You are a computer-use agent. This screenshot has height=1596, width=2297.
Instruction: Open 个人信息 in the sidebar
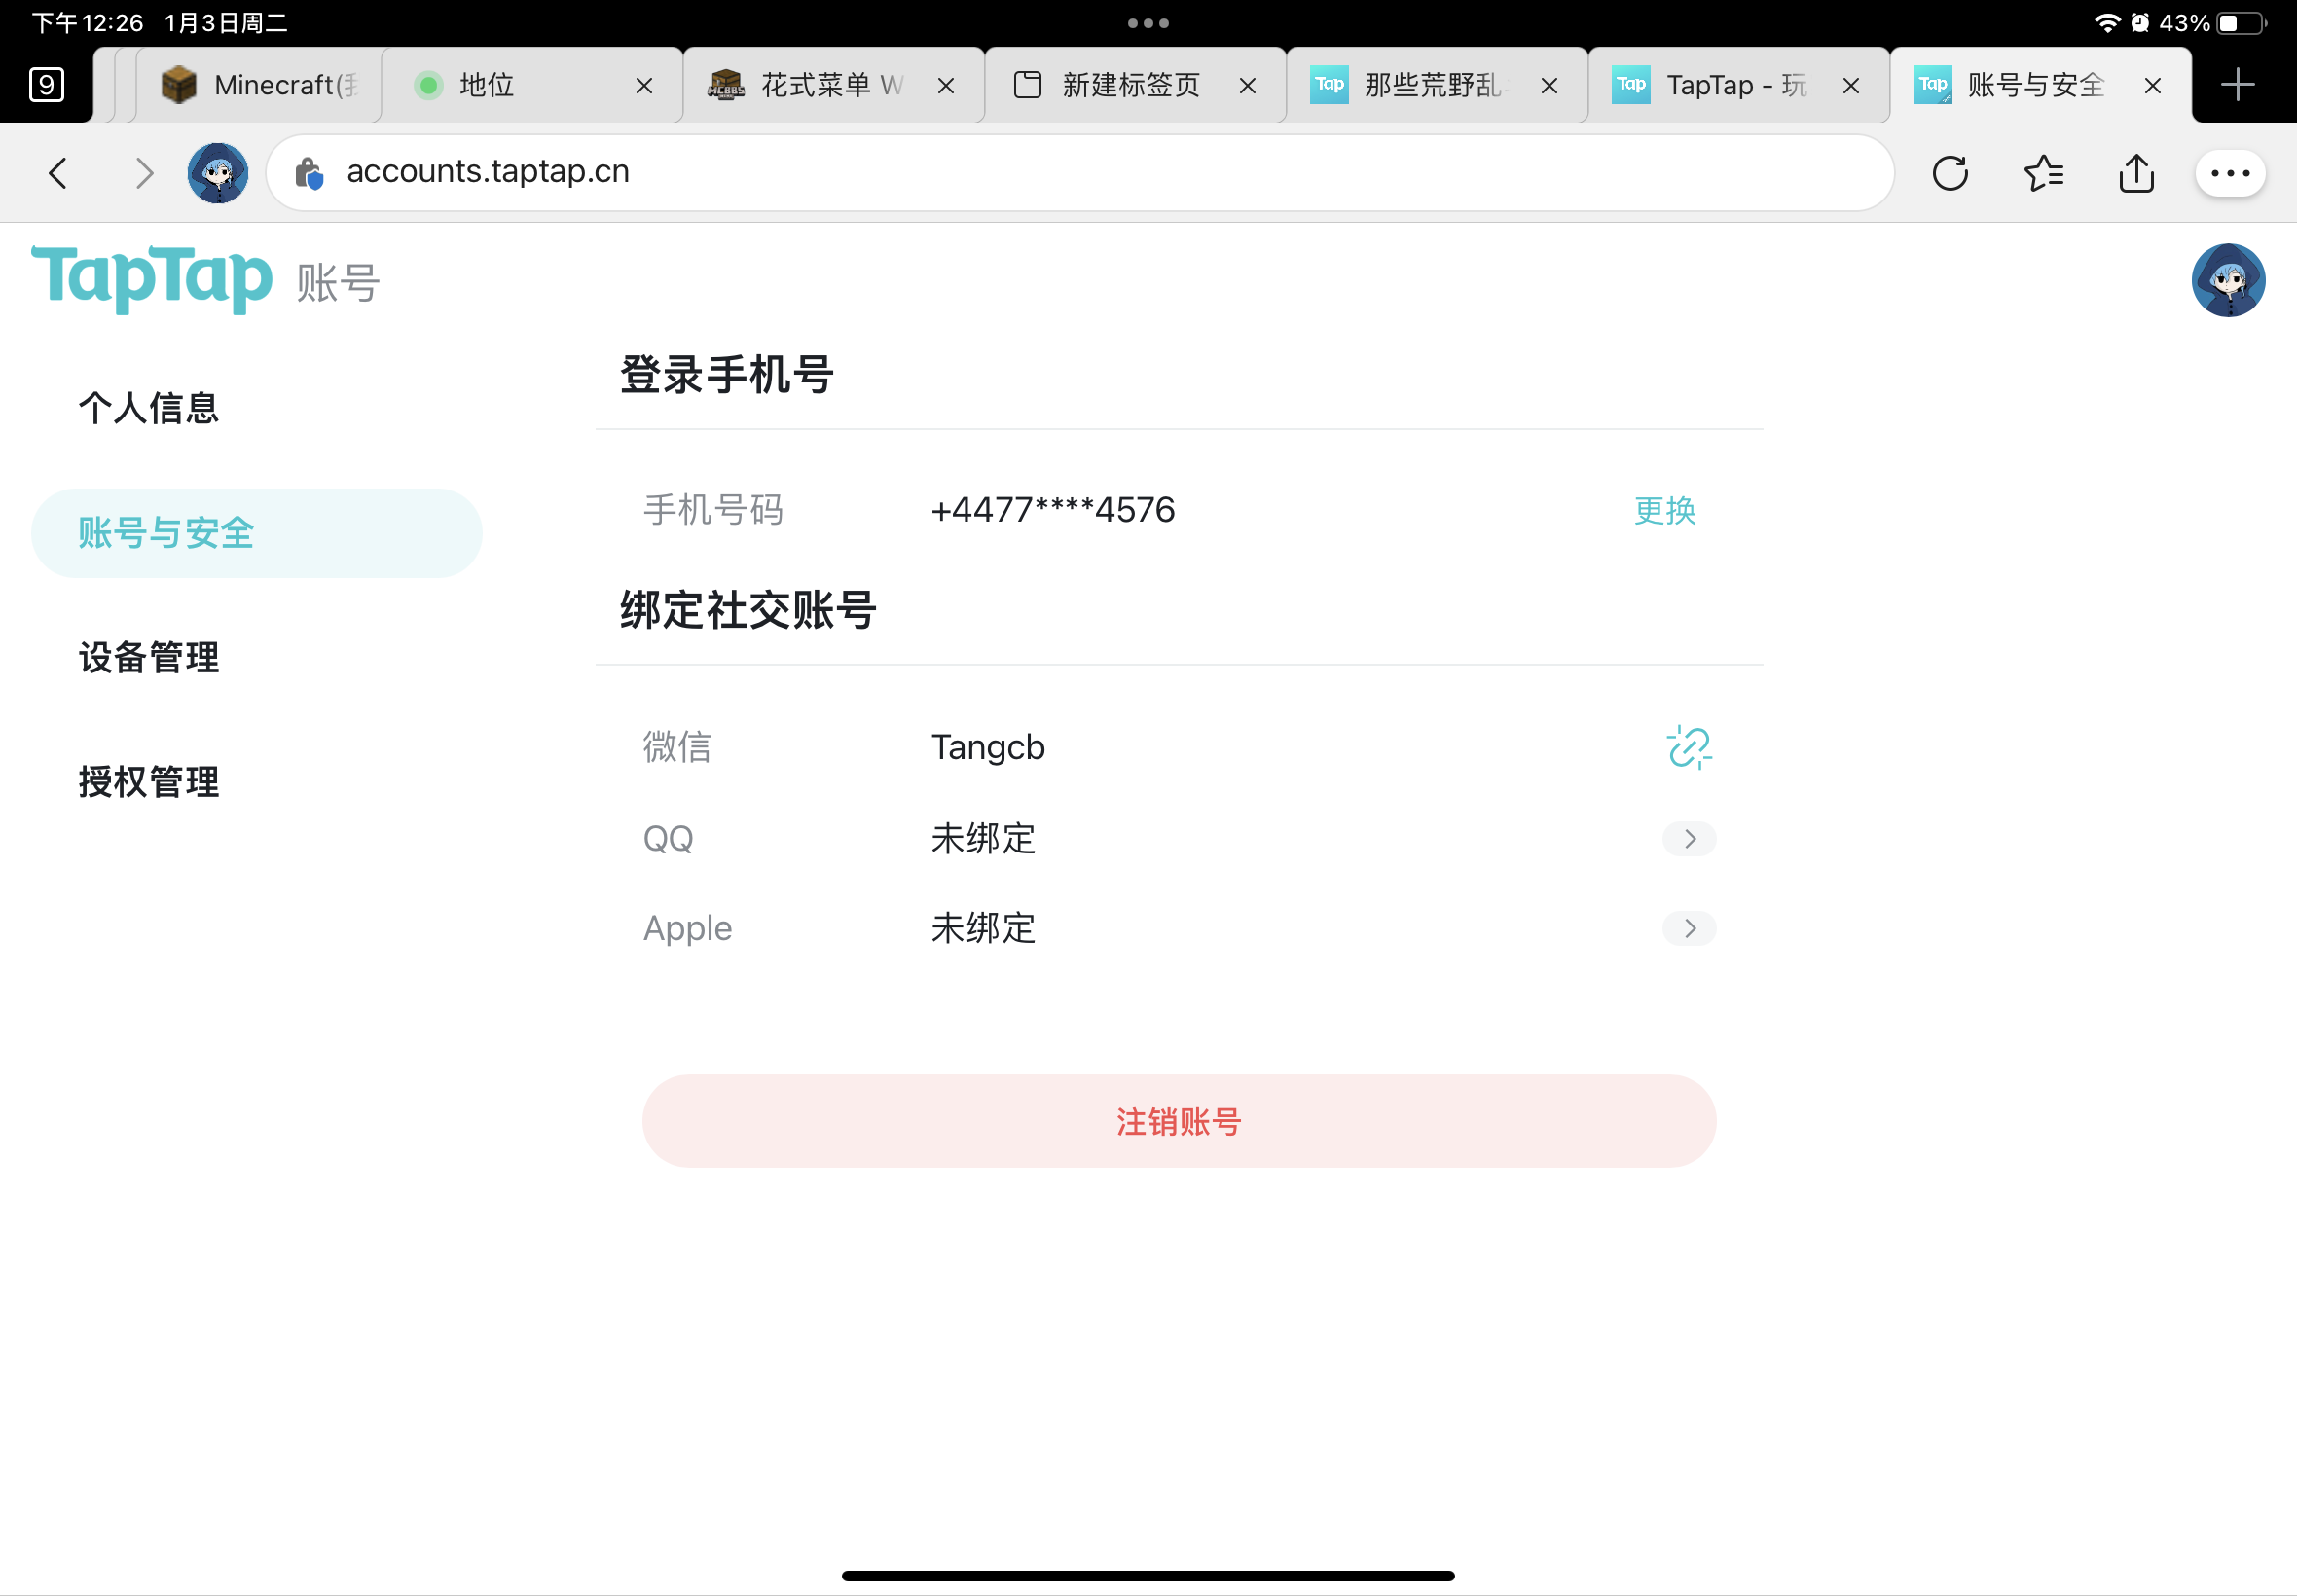[x=149, y=408]
